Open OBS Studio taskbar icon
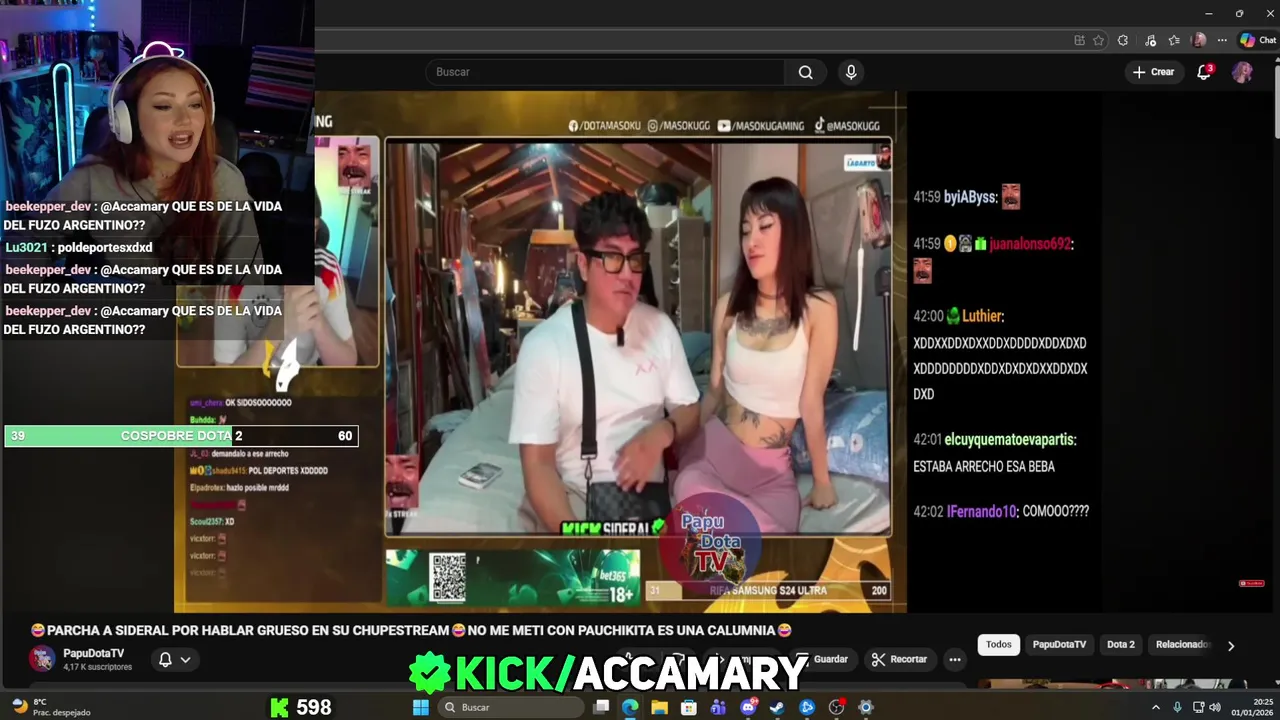 (837, 707)
